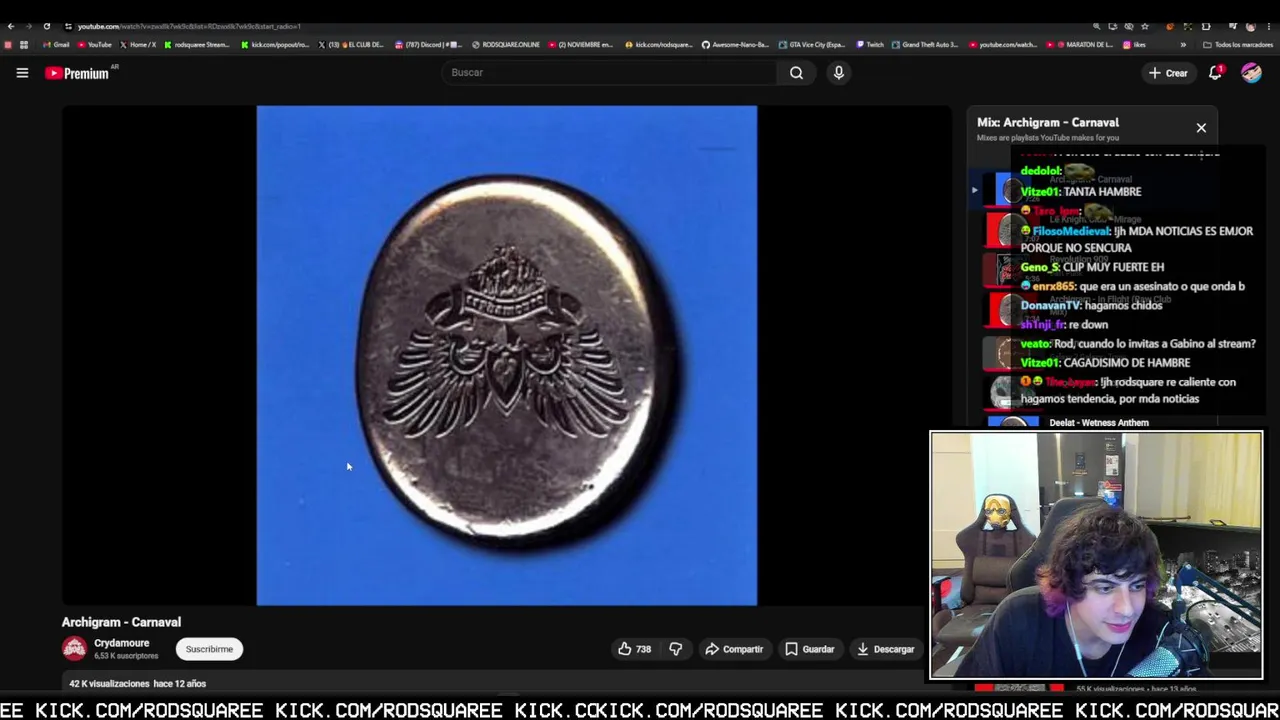Save video with the Guardar button
Image resolution: width=1280 pixels, height=720 pixels.
pyautogui.click(x=809, y=649)
